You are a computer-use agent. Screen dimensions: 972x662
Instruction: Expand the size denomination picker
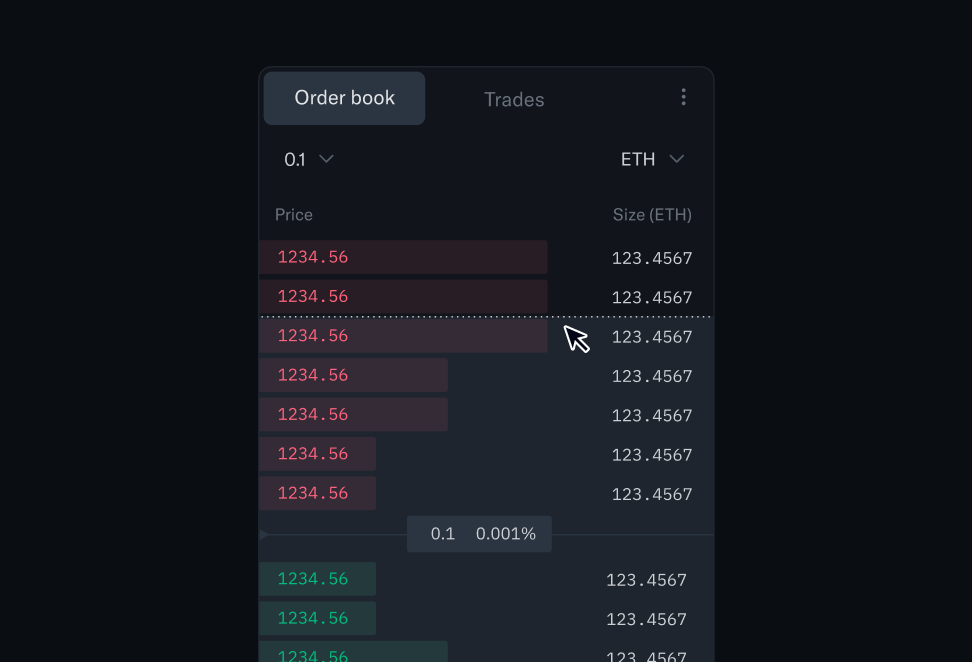(653, 158)
